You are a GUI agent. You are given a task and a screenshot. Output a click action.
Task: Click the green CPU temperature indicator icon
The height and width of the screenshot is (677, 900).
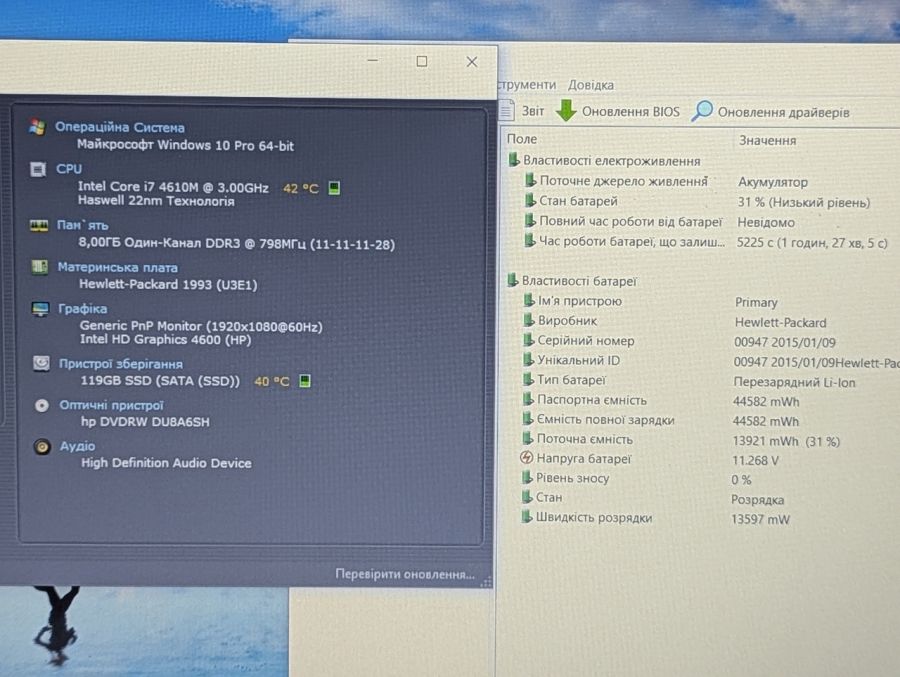(x=334, y=188)
